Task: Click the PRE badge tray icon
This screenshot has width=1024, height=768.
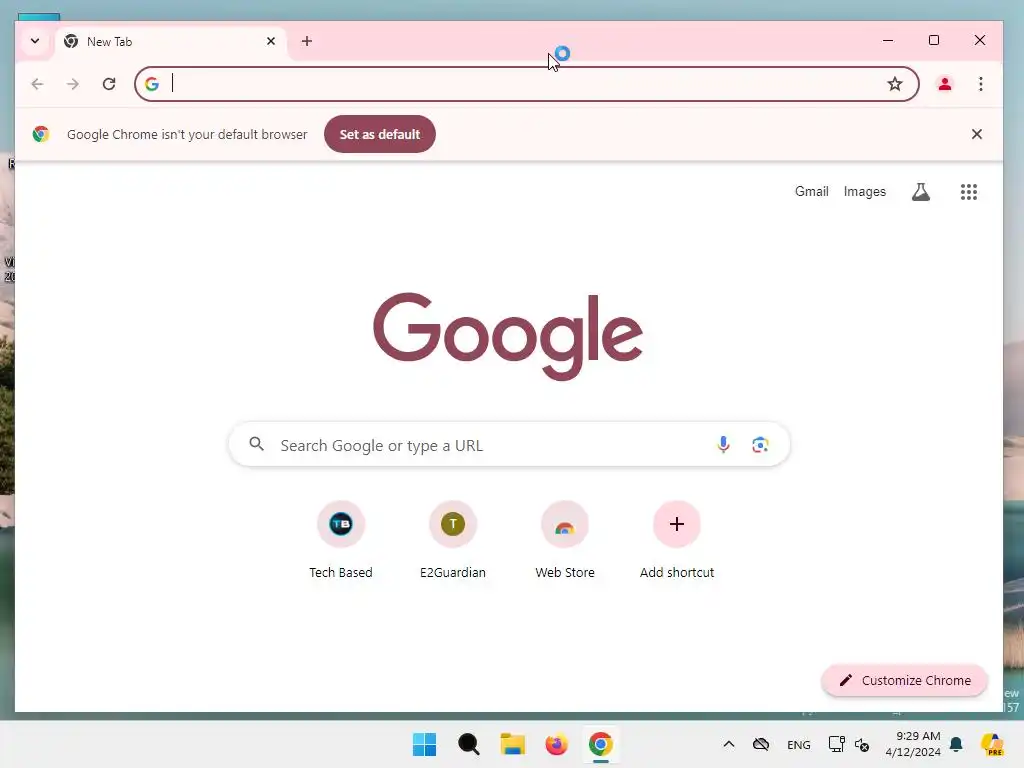Action: coord(992,744)
